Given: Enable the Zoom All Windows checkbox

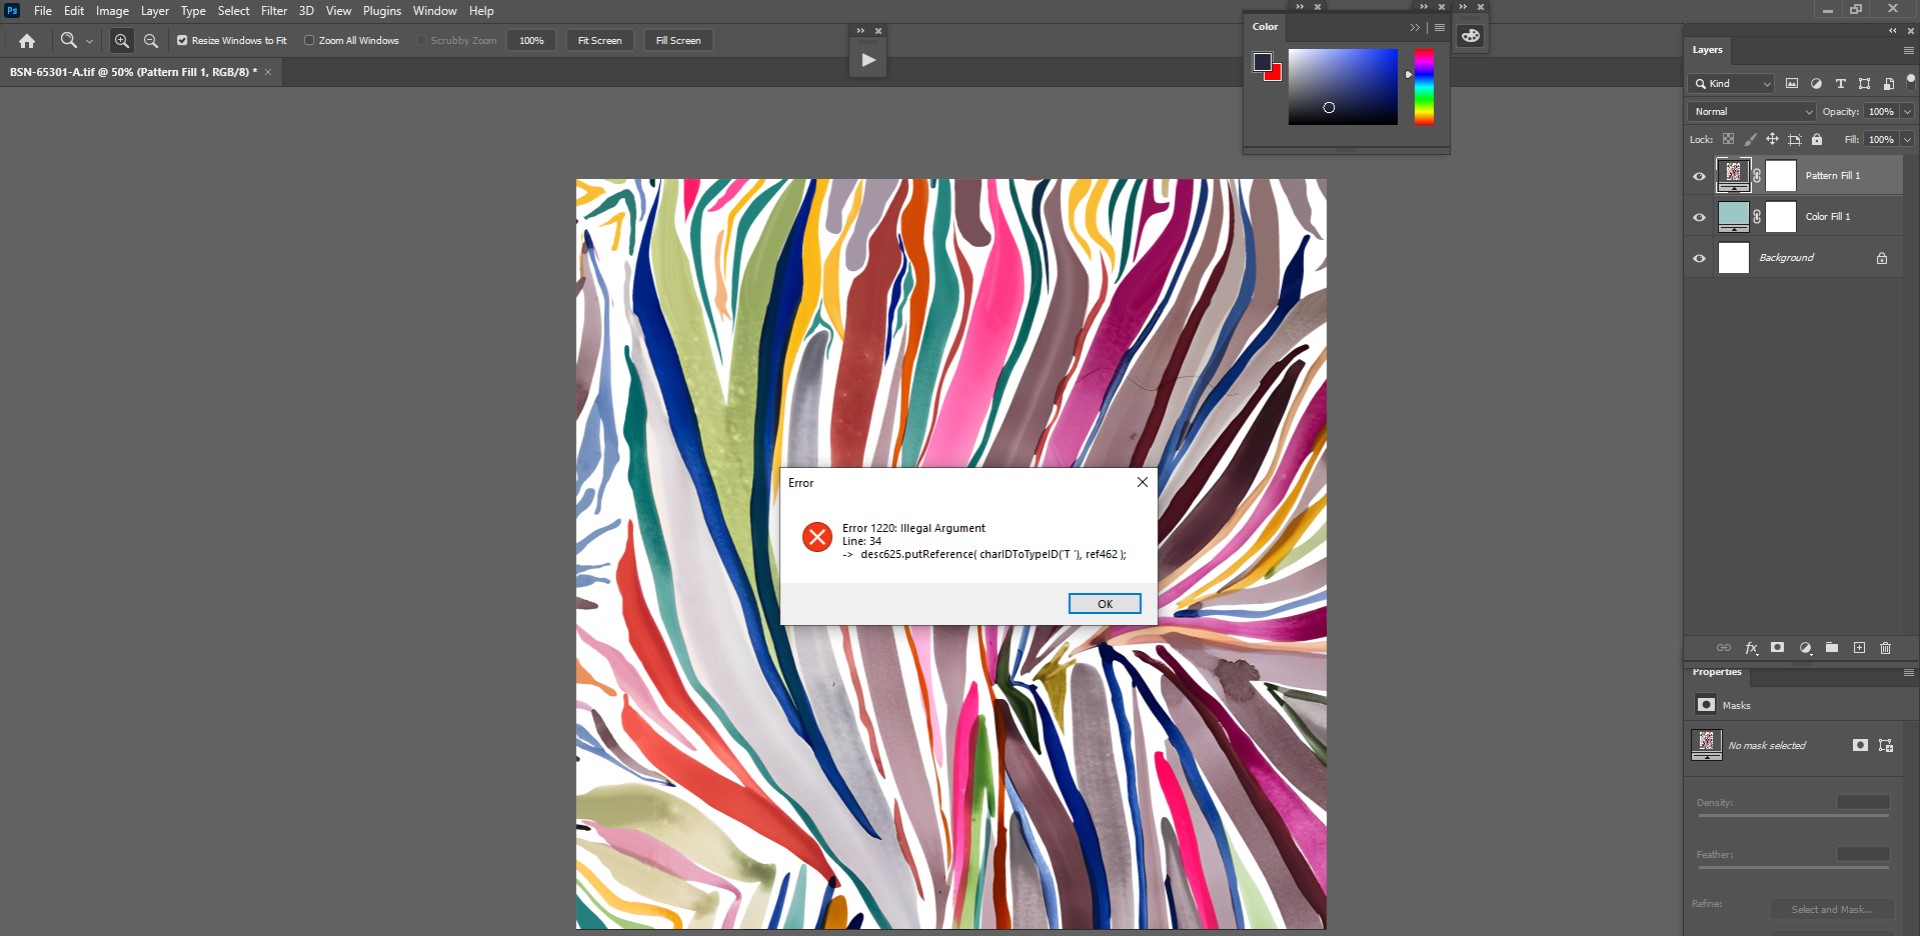Looking at the screenshot, I should 310,40.
